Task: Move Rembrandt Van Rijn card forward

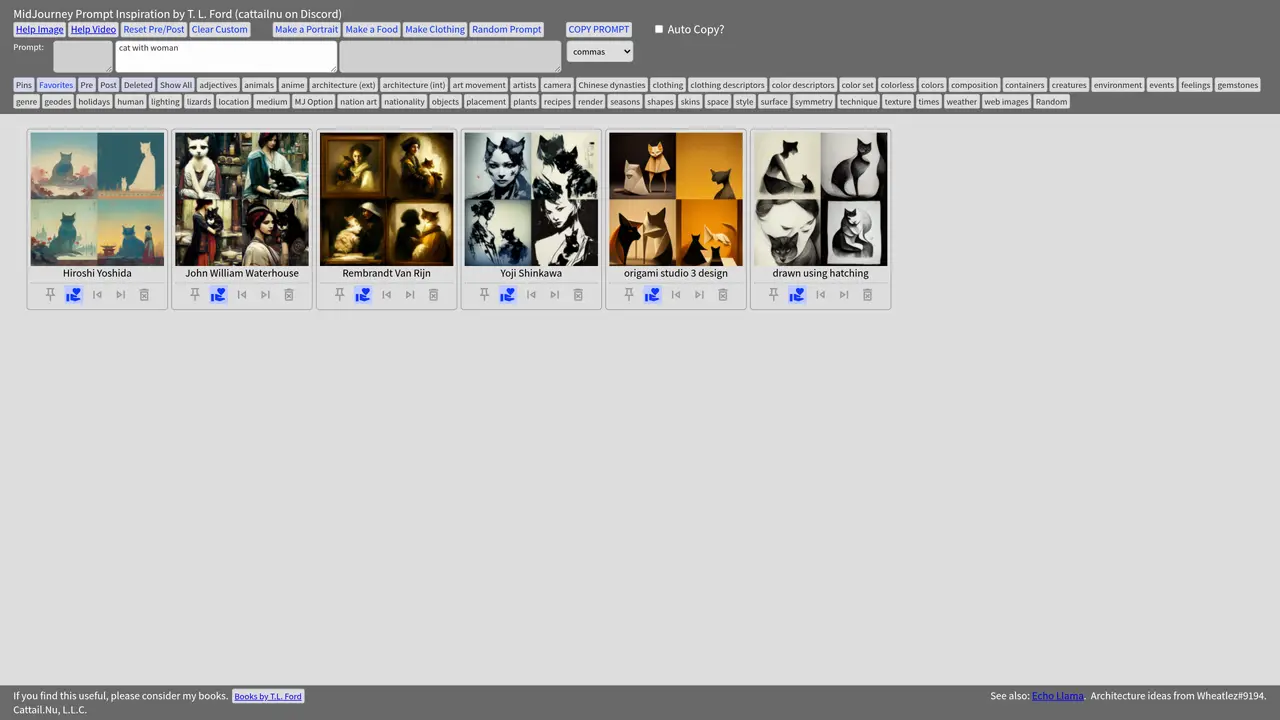Action: click(410, 295)
